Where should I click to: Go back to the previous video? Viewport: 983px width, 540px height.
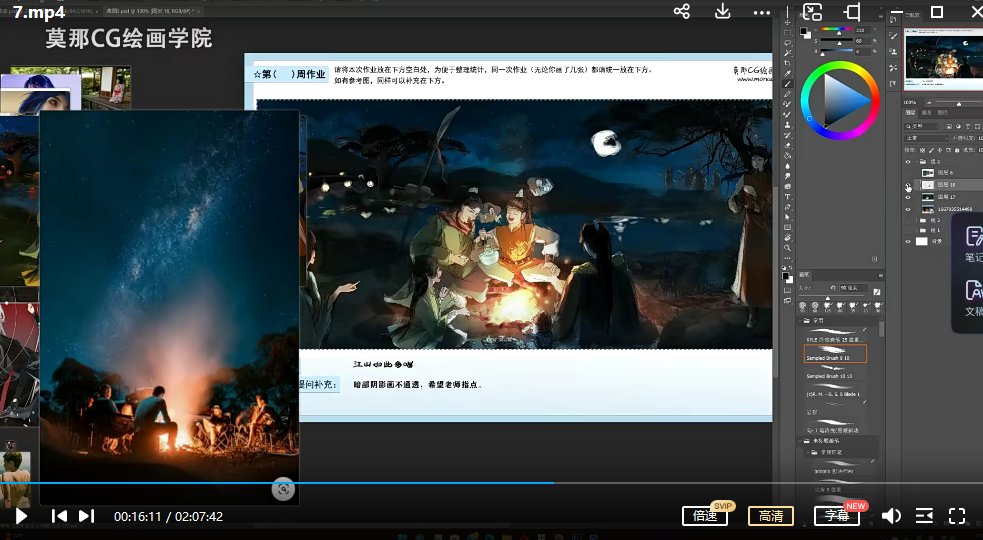point(59,516)
